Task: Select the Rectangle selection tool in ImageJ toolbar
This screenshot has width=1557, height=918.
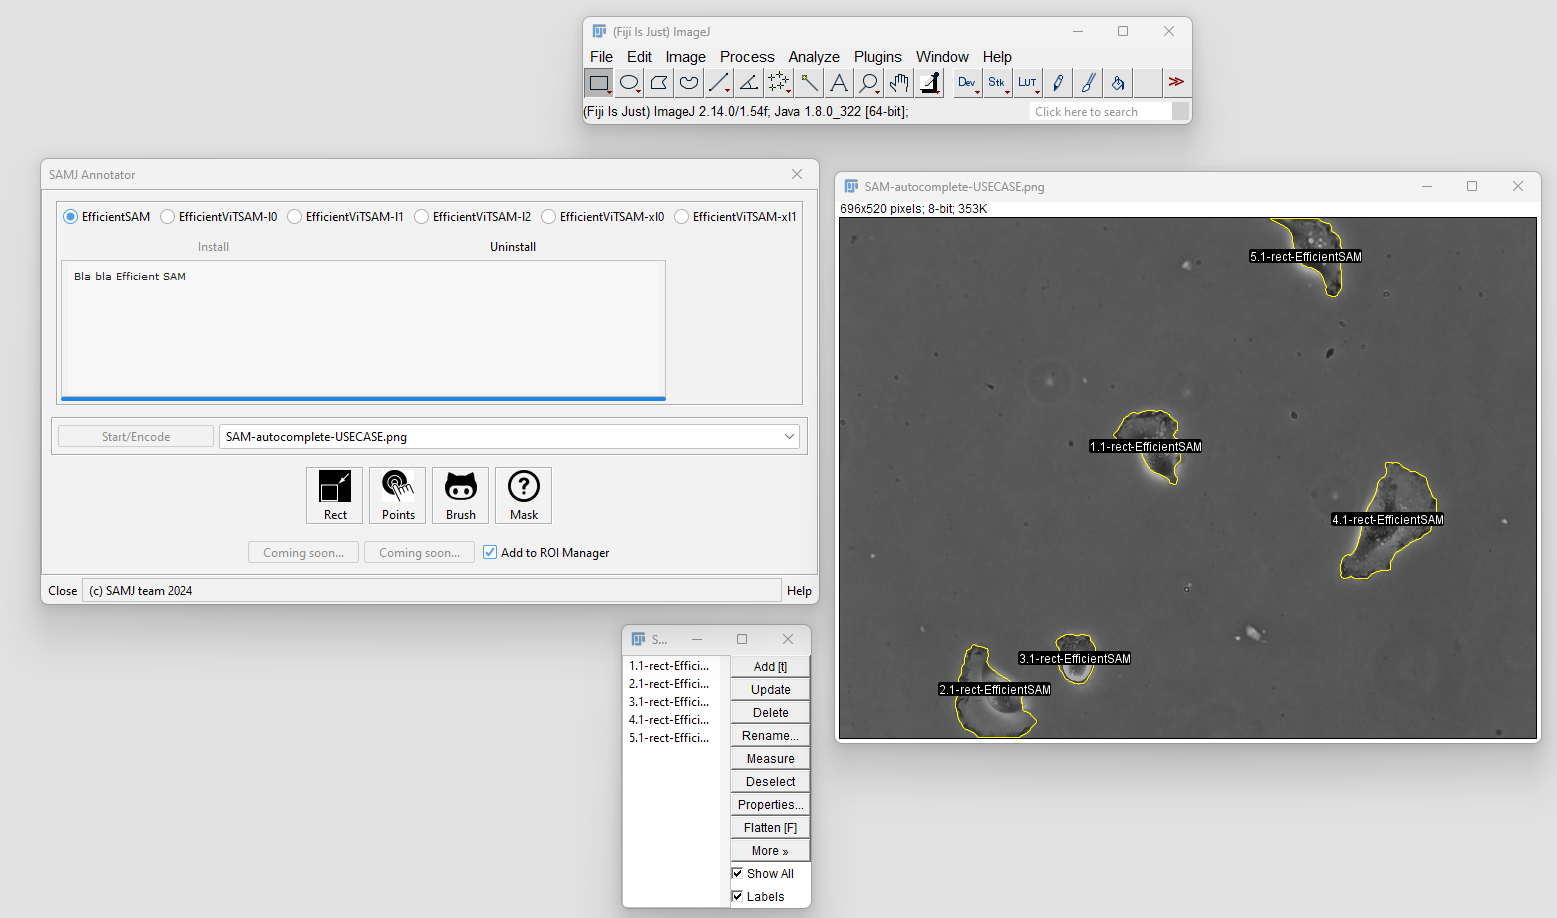Action: (599, 83)
